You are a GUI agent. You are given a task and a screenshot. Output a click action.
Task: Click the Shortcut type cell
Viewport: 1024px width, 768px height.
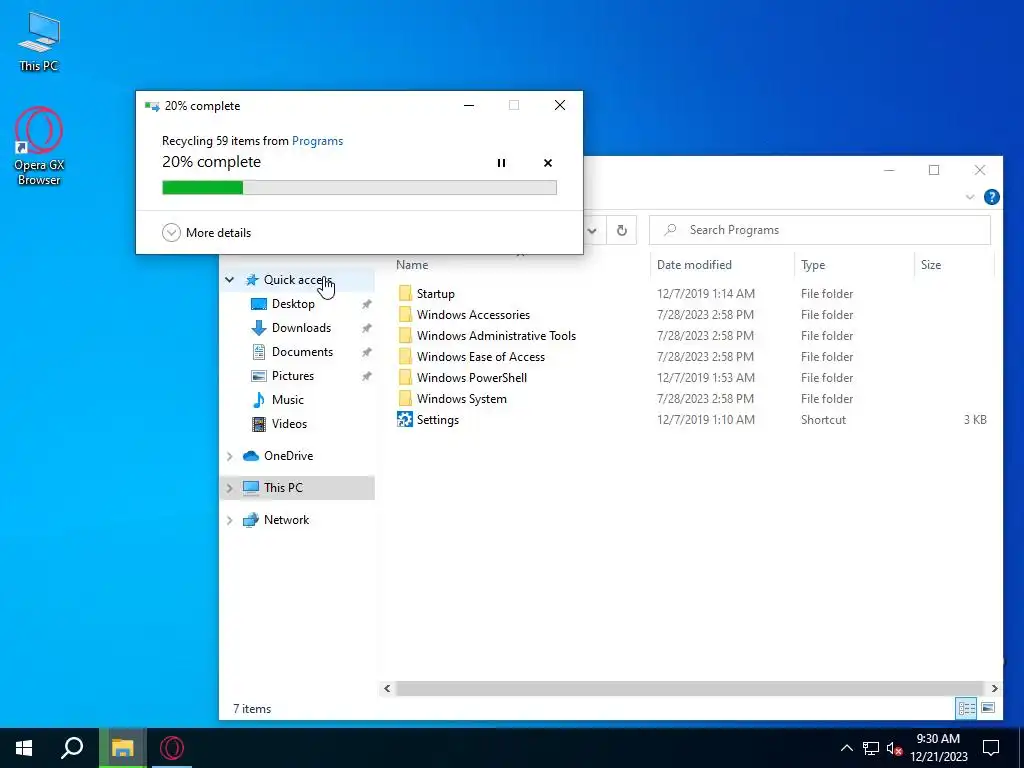click(x=823, y=420)
